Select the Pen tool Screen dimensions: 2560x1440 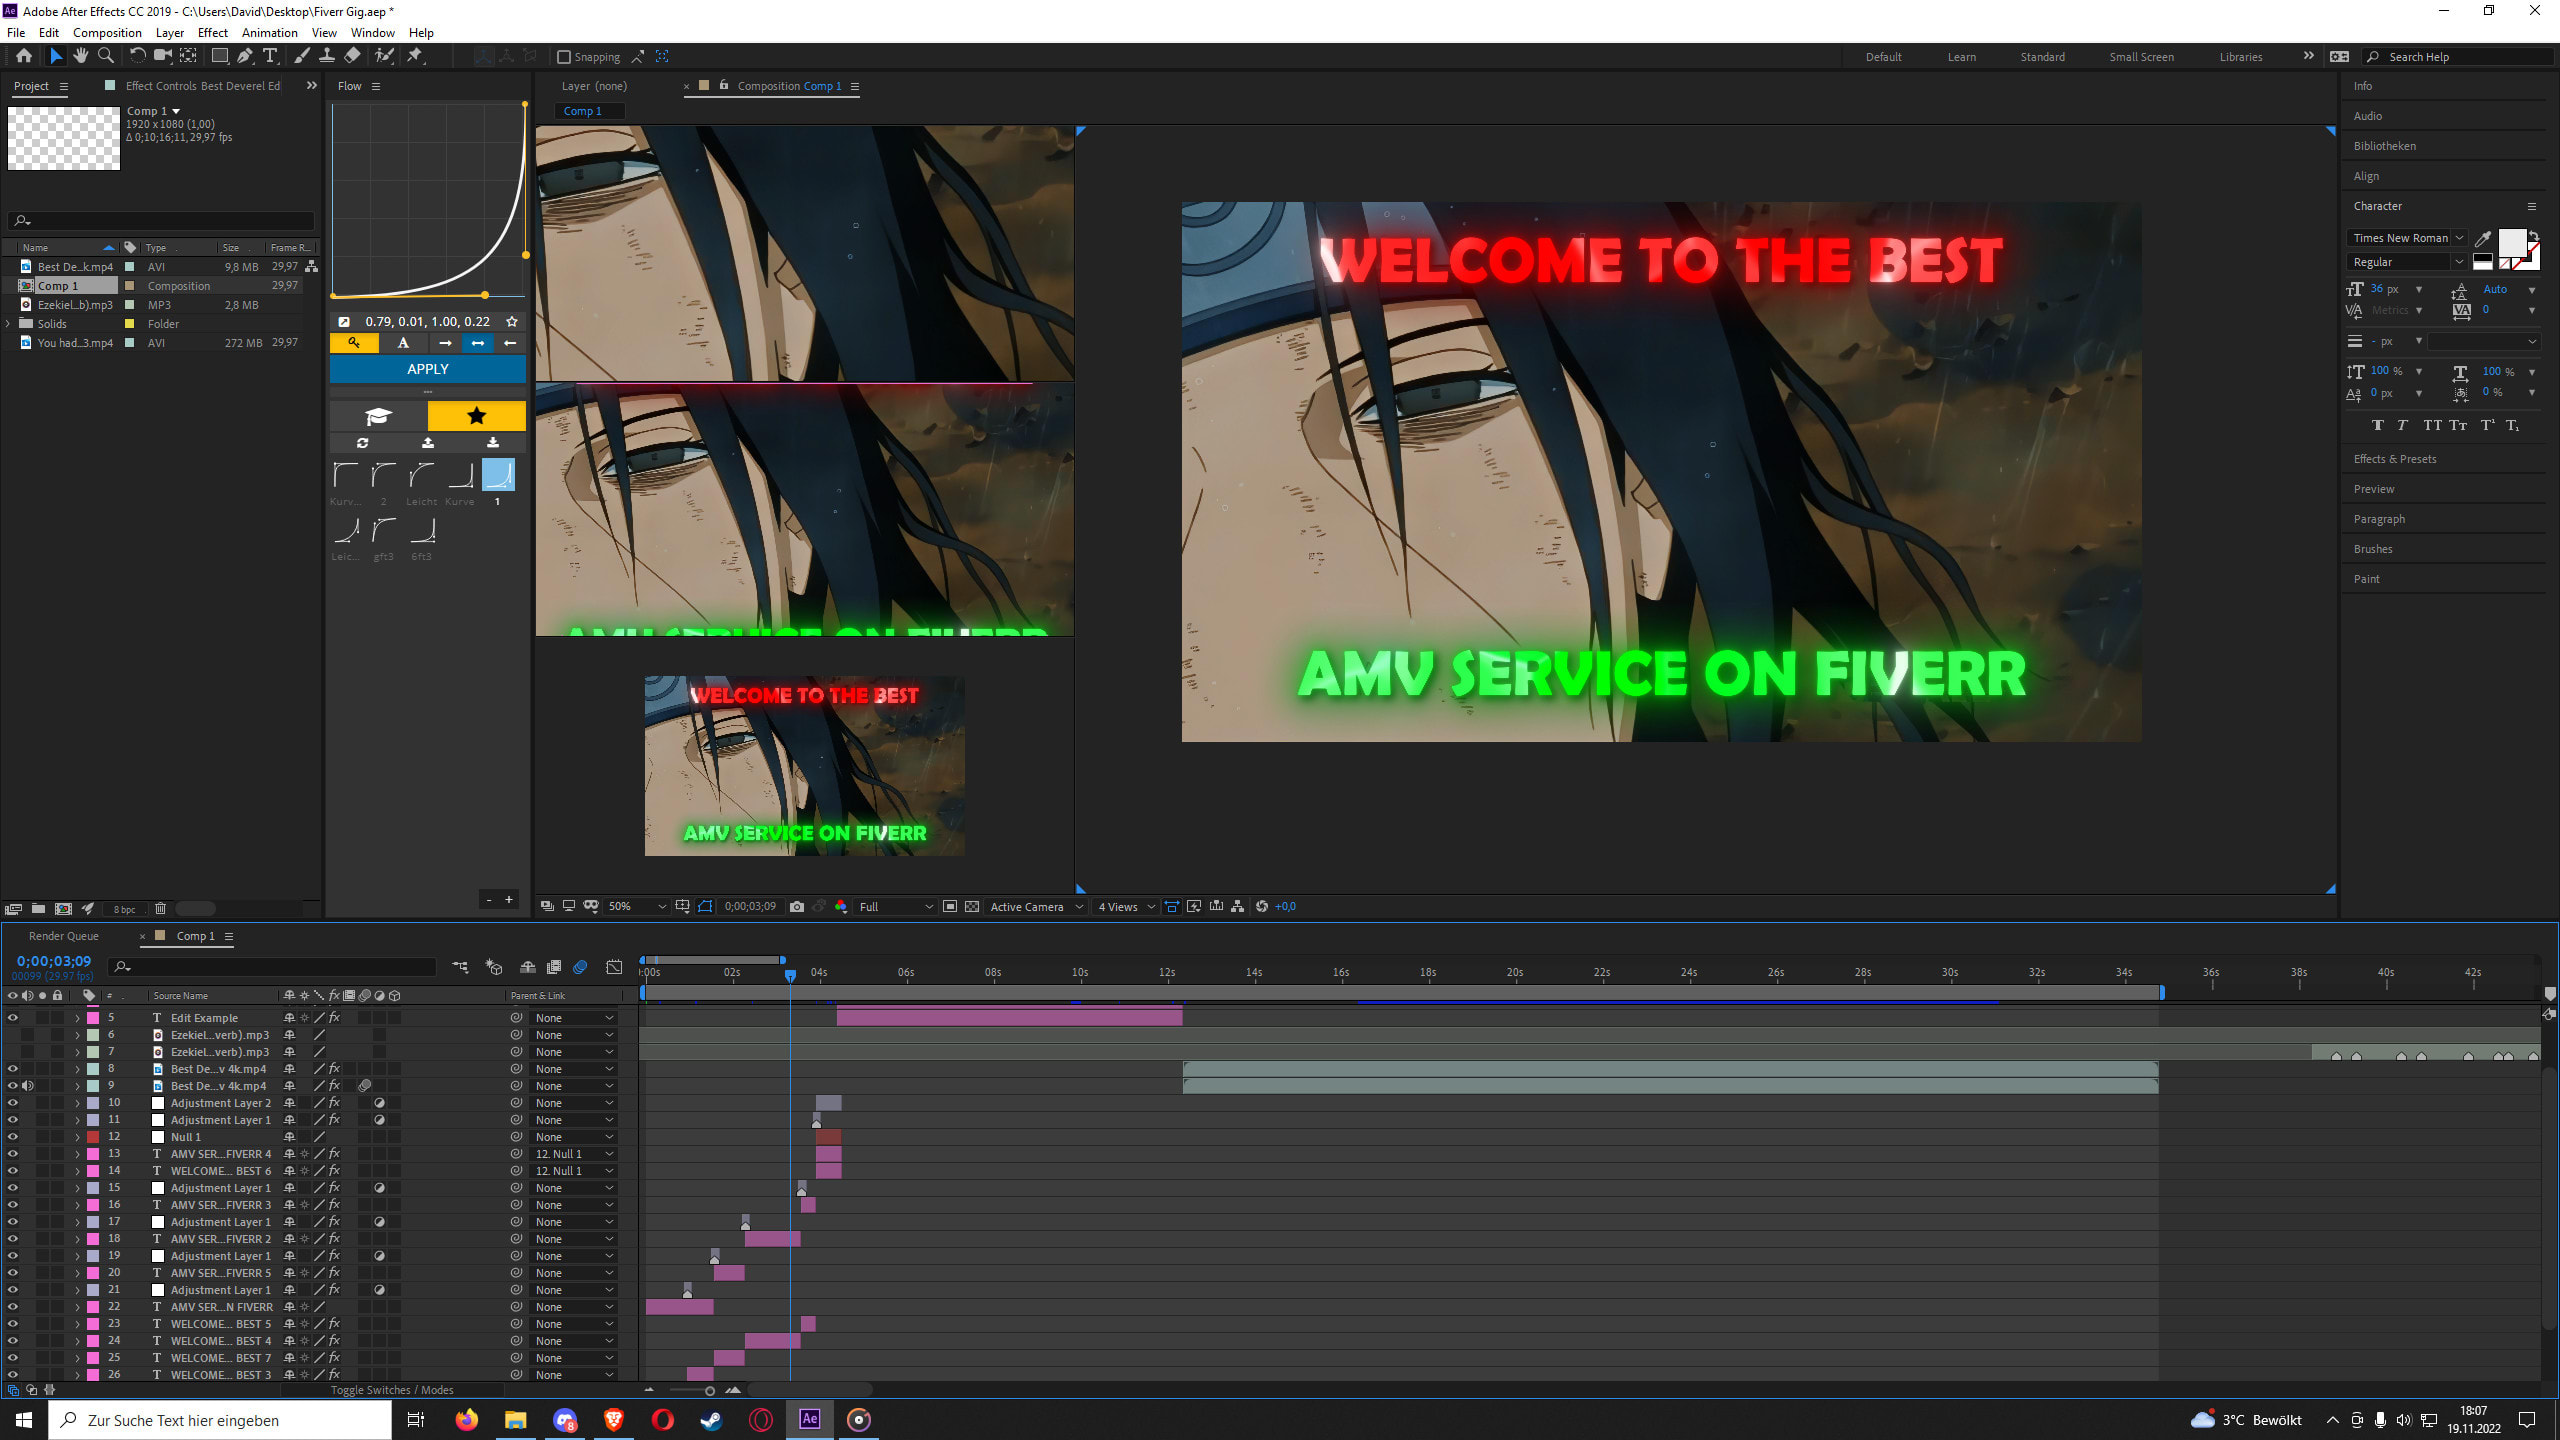[245, 56]
